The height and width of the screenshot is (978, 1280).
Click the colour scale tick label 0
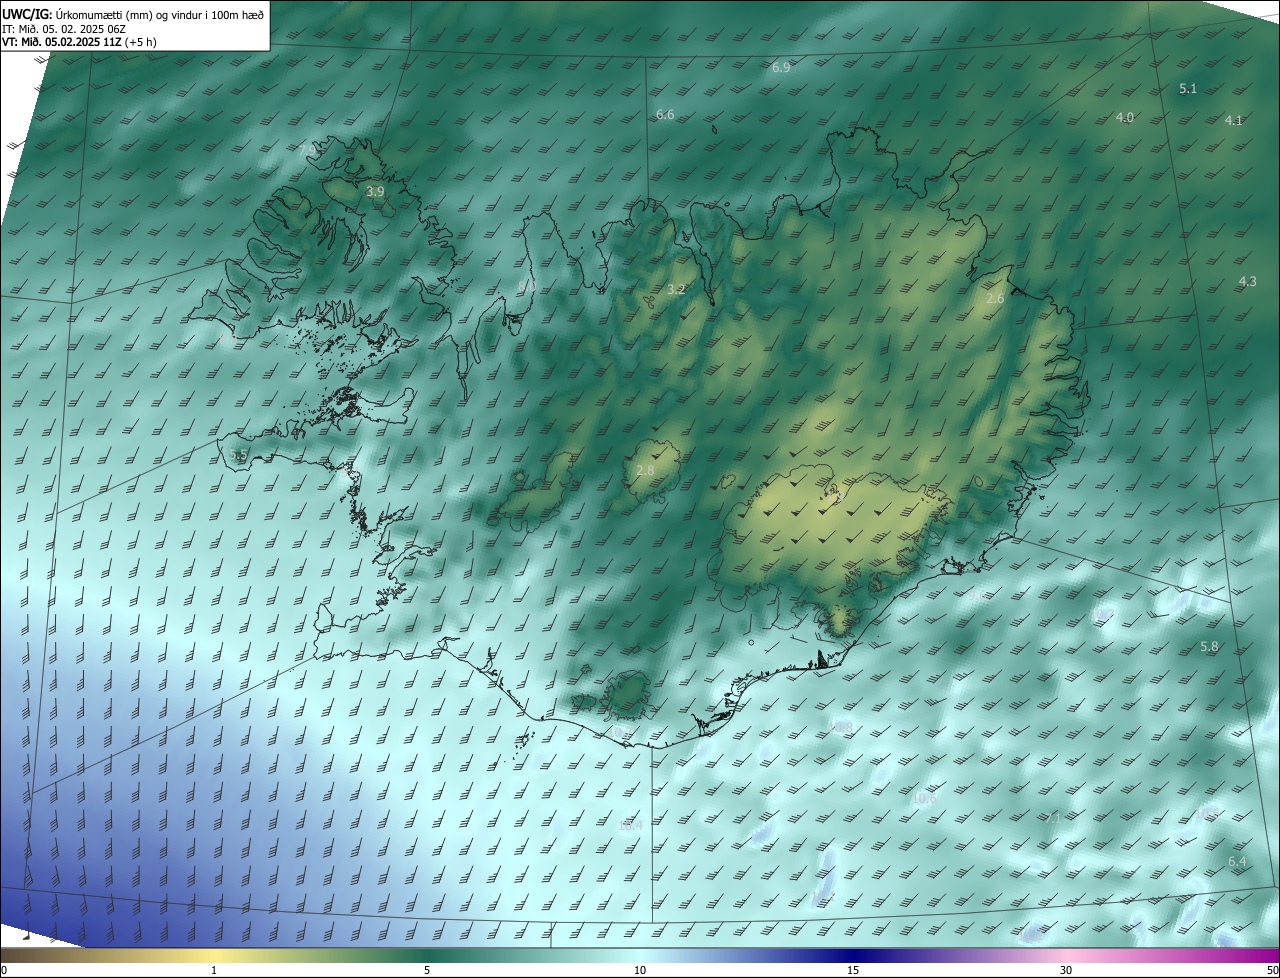point(4,971)
